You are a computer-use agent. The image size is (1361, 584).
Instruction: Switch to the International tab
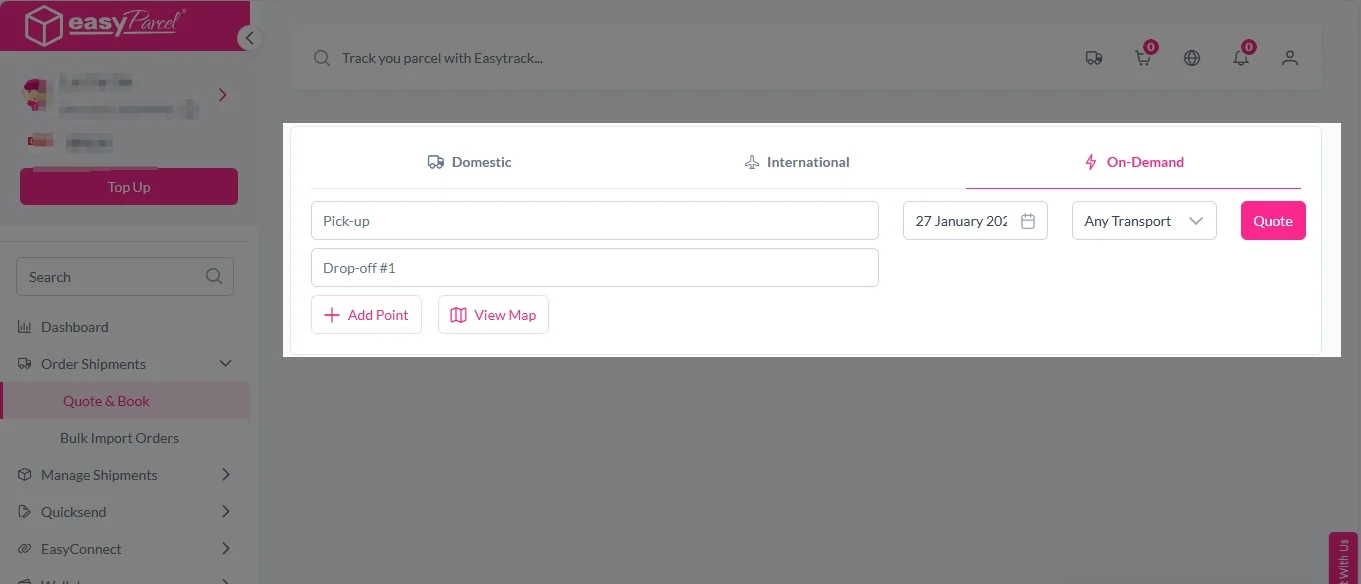(797, 162)
